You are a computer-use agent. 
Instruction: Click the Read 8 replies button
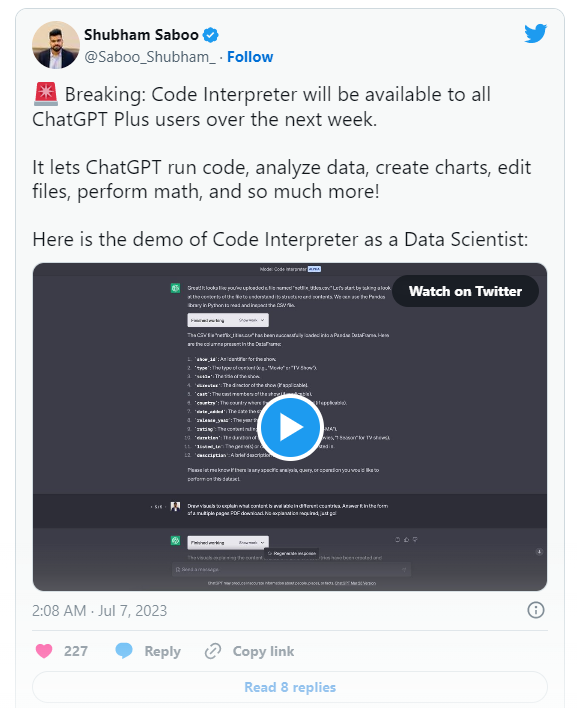(290, 687)
